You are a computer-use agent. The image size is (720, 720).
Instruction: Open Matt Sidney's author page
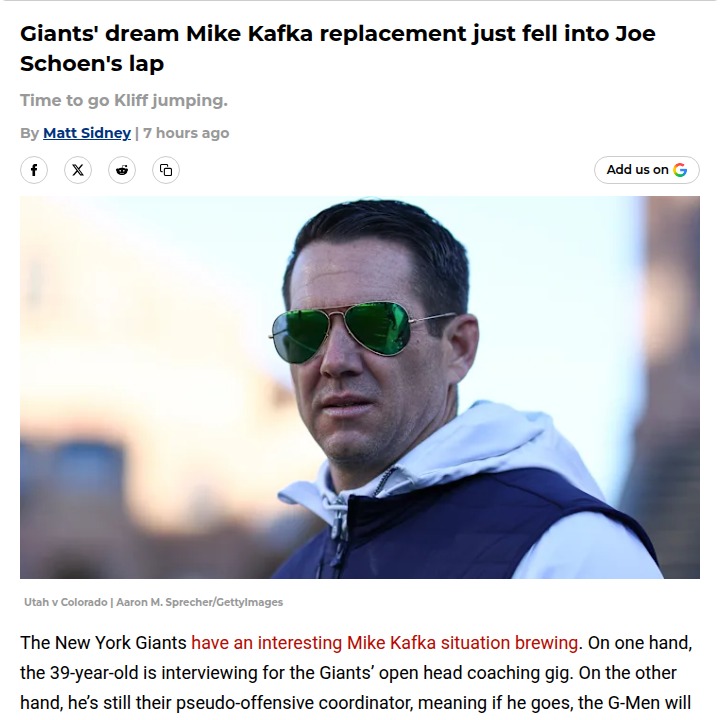click(87, 133)
